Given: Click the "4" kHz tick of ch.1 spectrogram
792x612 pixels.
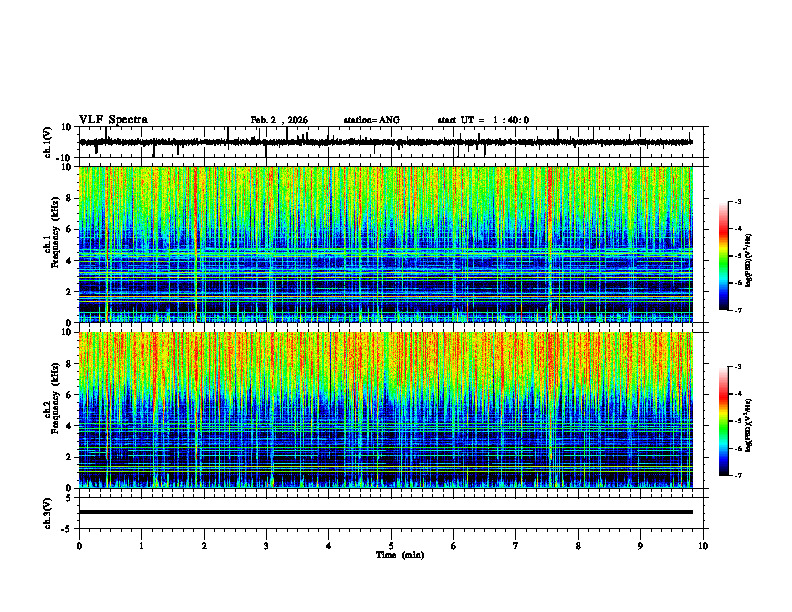Looking at the screenshot, I should [x=70, y=261].
